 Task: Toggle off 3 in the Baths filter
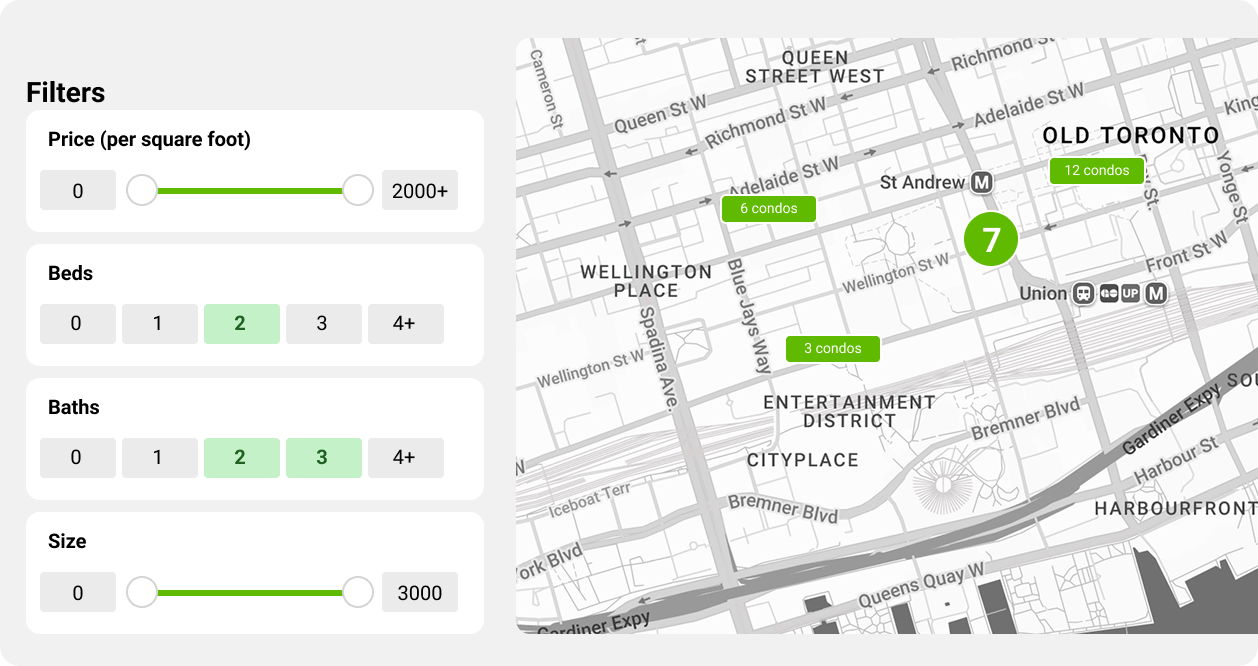[323, 458]
